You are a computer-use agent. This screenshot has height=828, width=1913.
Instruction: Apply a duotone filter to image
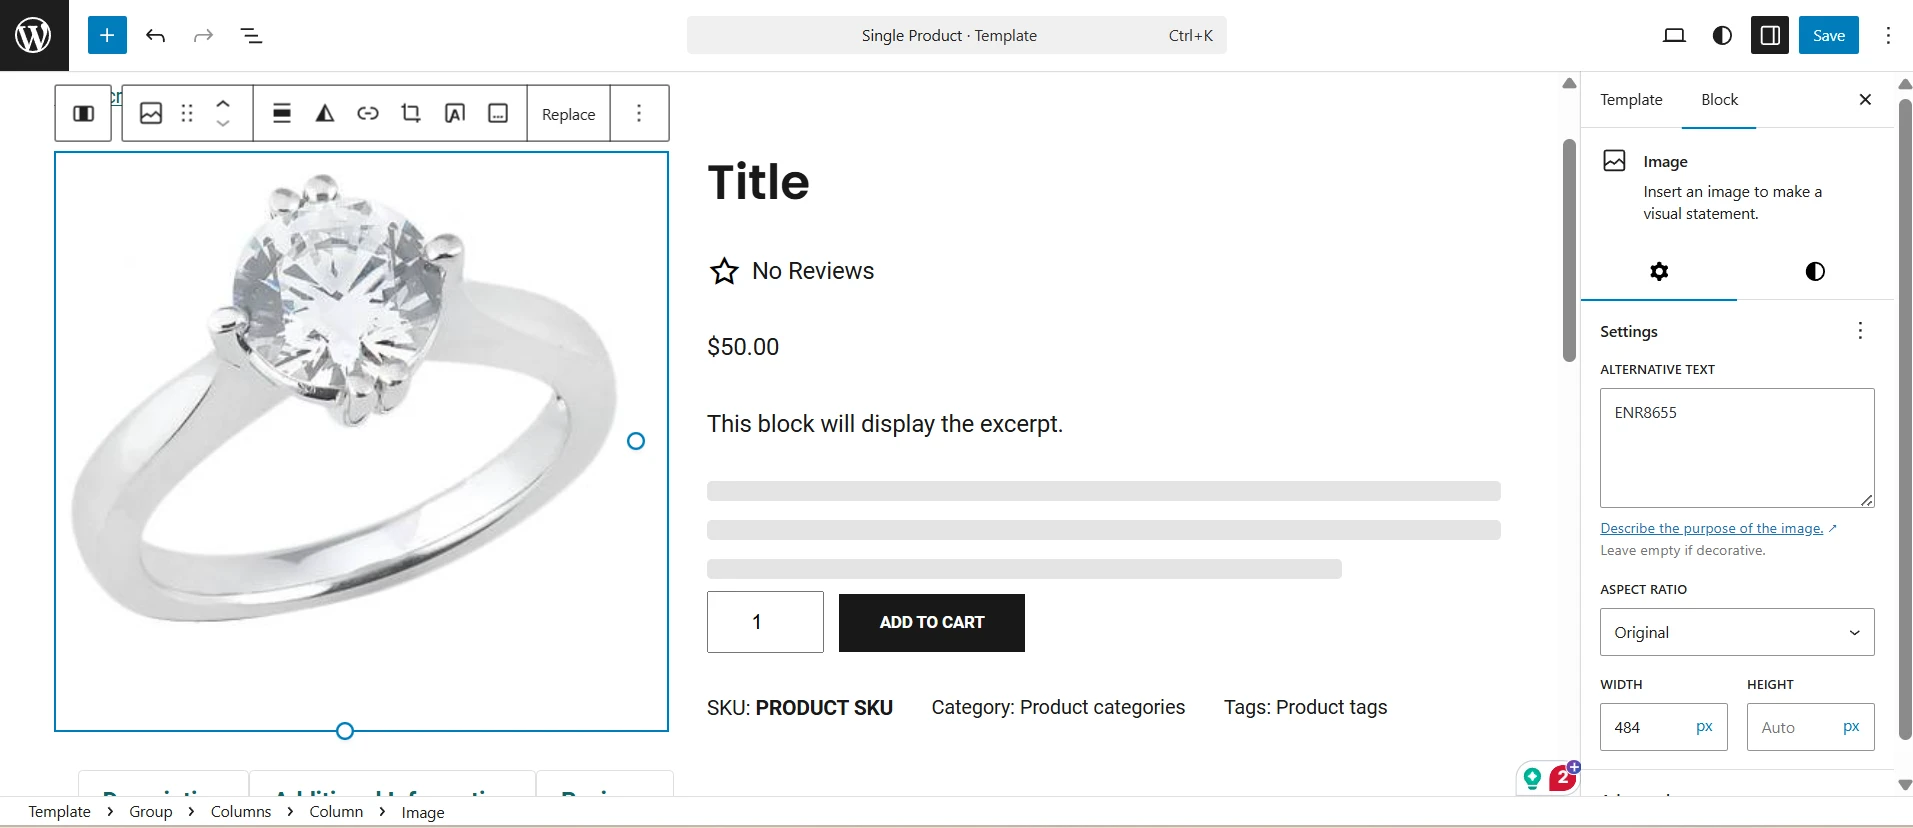(325, 113)
